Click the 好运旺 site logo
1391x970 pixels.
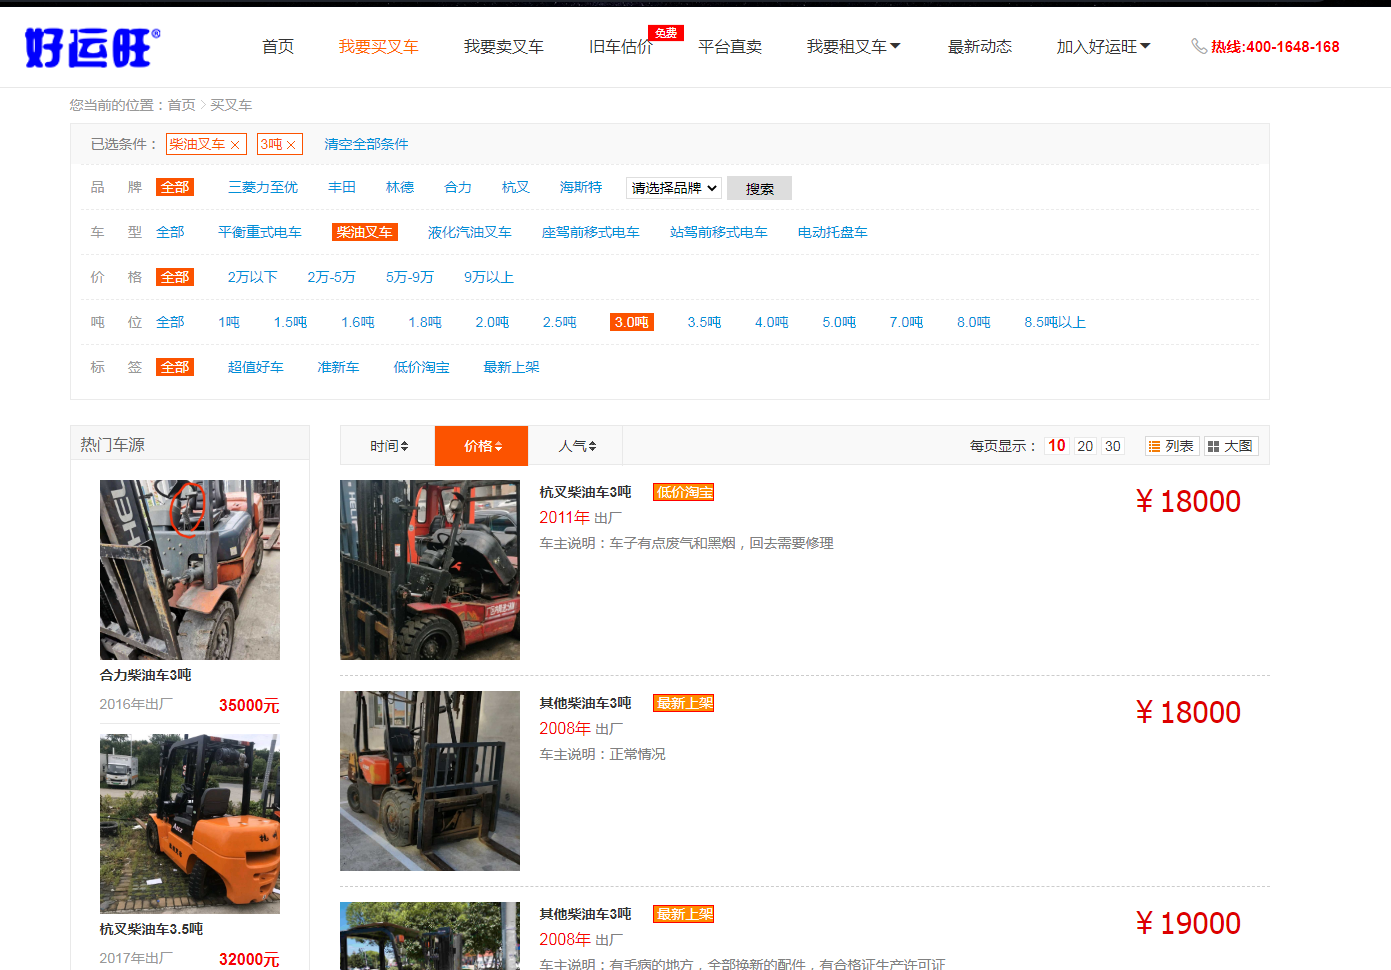point(92,47)
